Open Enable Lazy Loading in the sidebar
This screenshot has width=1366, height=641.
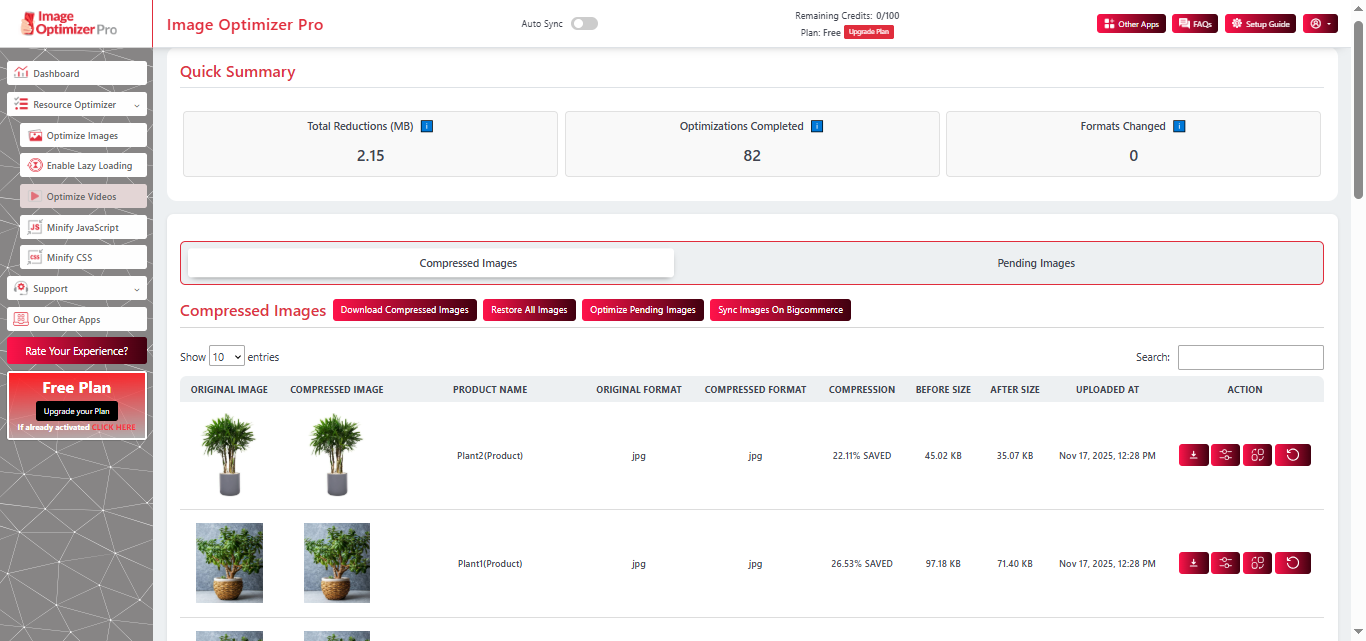[x=83, y=166]
